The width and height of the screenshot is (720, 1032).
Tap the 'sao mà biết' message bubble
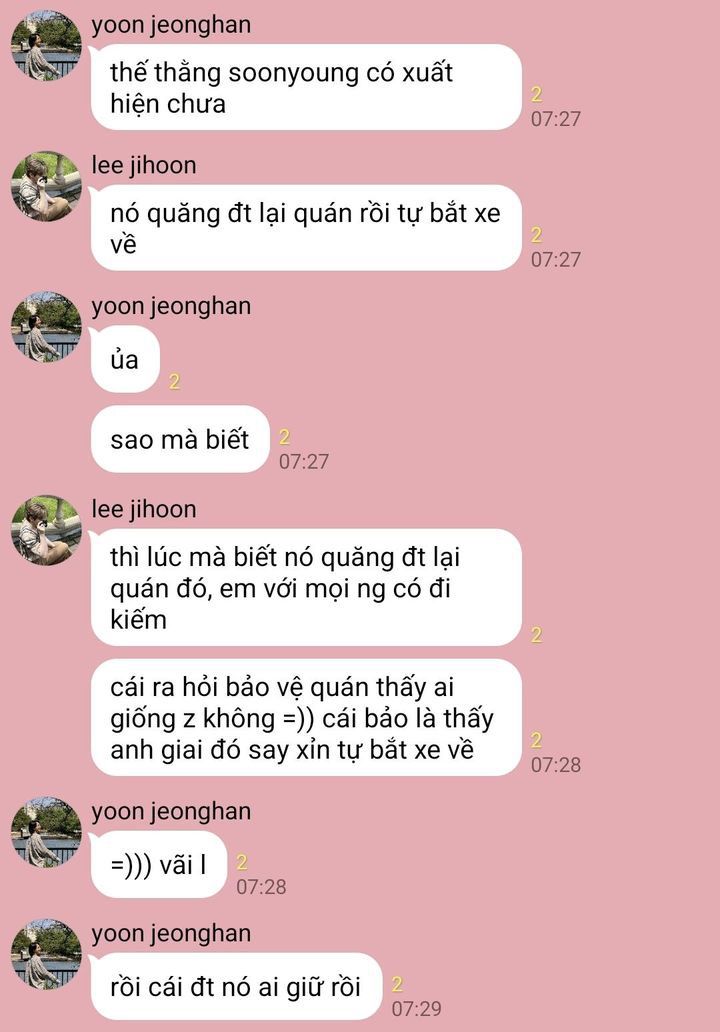180,439
